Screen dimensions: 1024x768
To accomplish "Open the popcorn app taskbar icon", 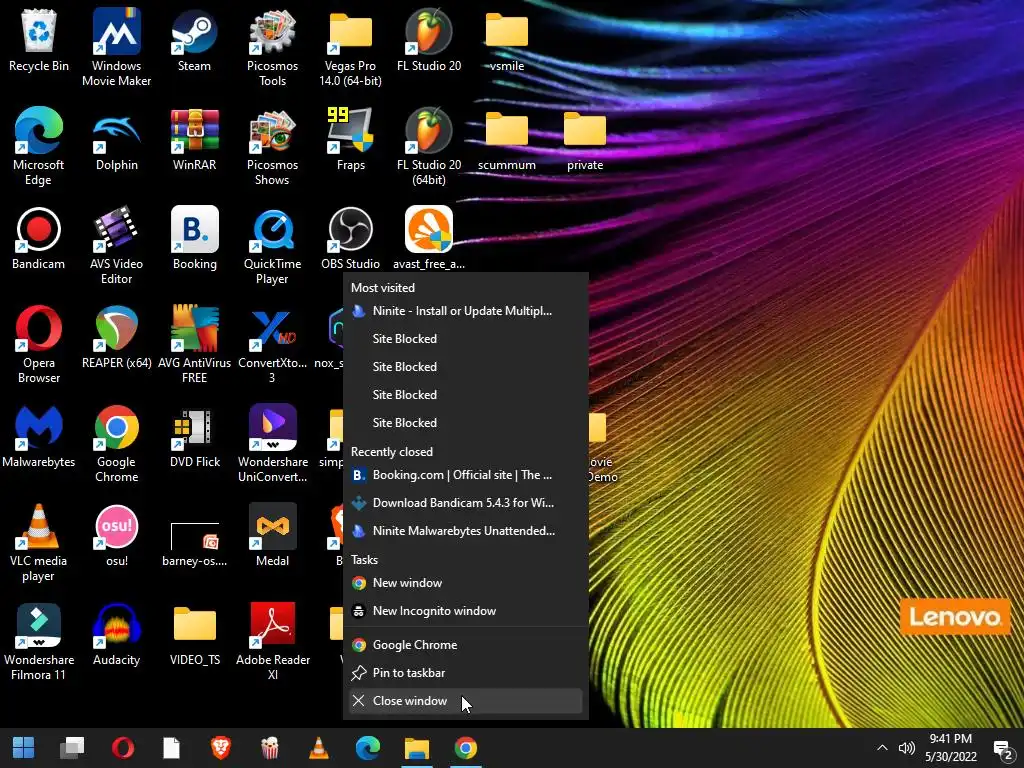I will [x=270, y=748].
